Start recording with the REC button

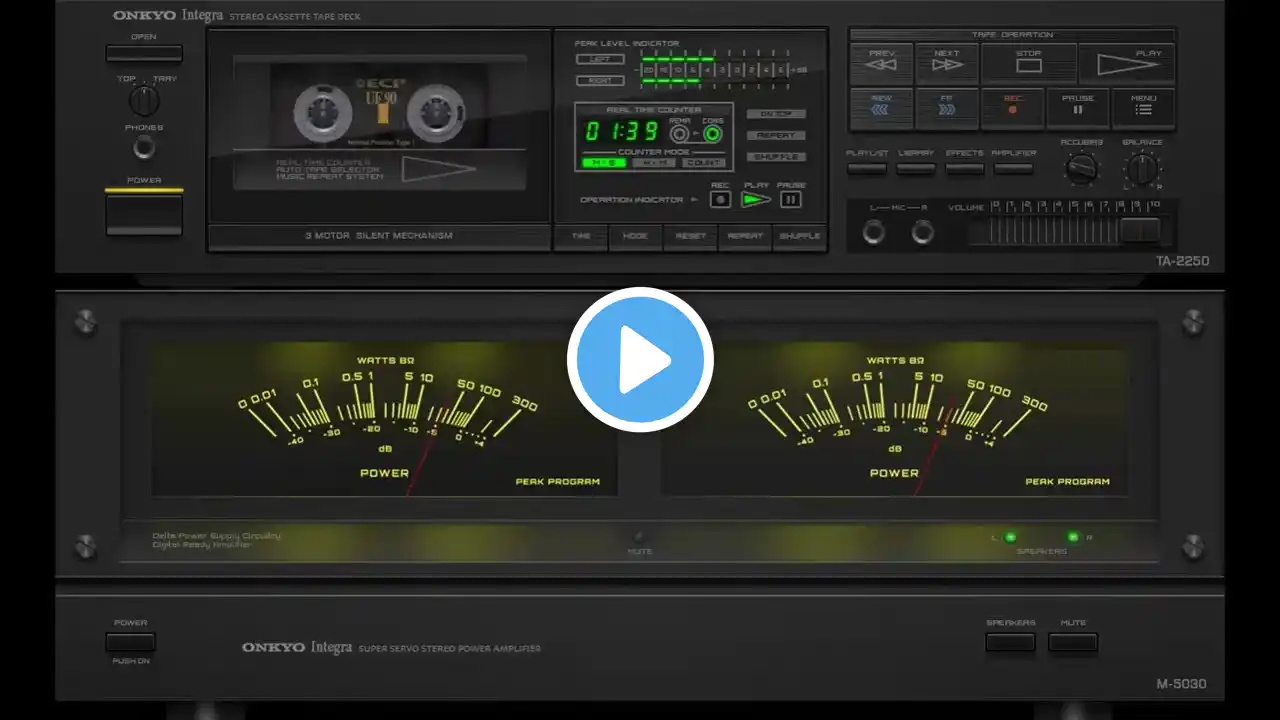[x=1012, y=108]
